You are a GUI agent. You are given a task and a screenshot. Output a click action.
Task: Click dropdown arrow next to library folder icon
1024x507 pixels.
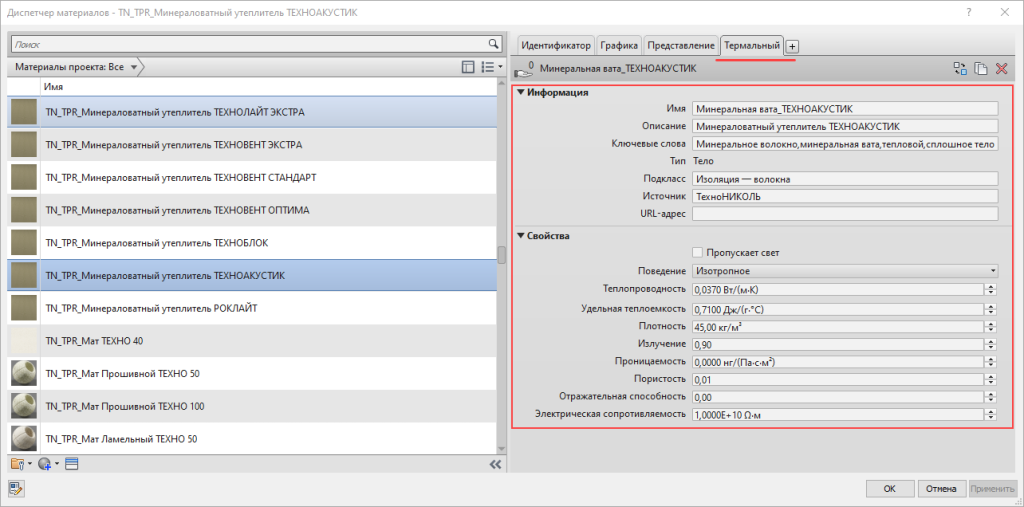coord(29,465)
